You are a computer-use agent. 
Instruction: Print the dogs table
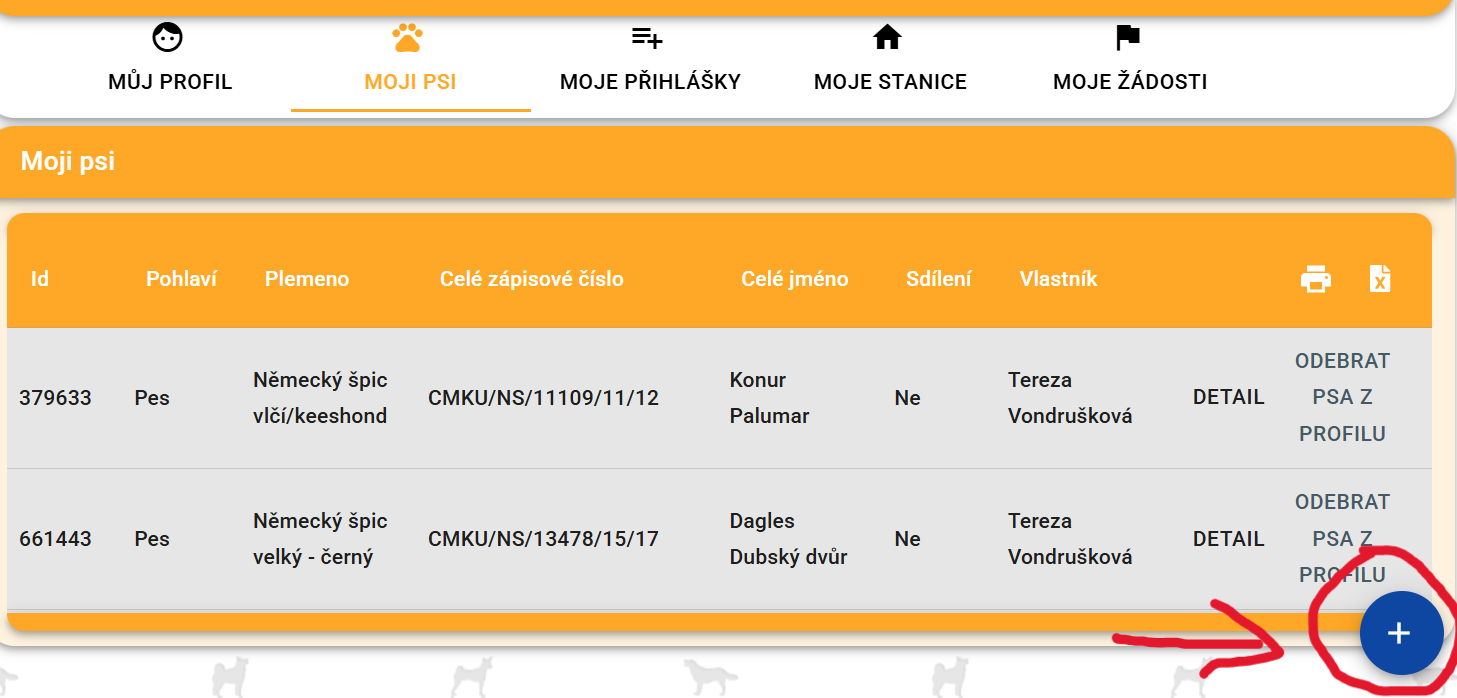[x=1315, y=279]
